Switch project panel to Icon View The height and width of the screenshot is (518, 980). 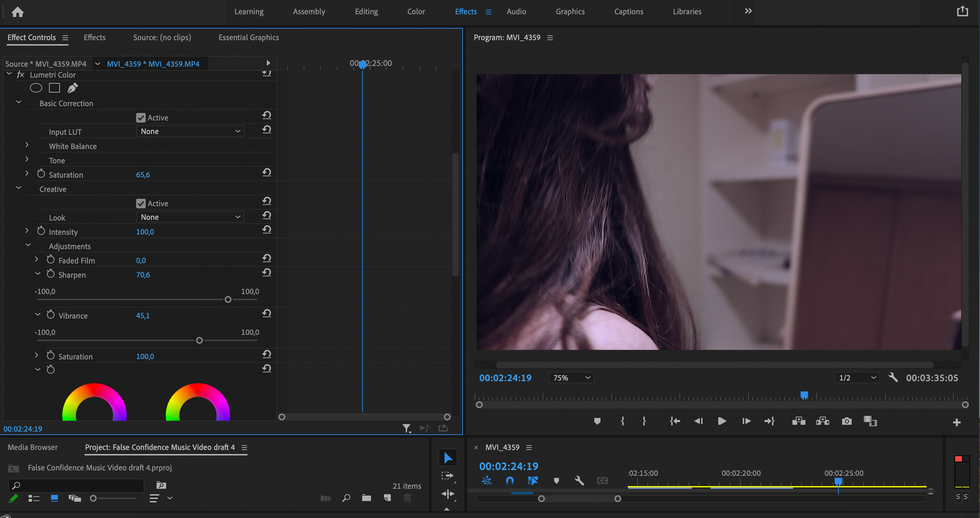pos(54,499)
